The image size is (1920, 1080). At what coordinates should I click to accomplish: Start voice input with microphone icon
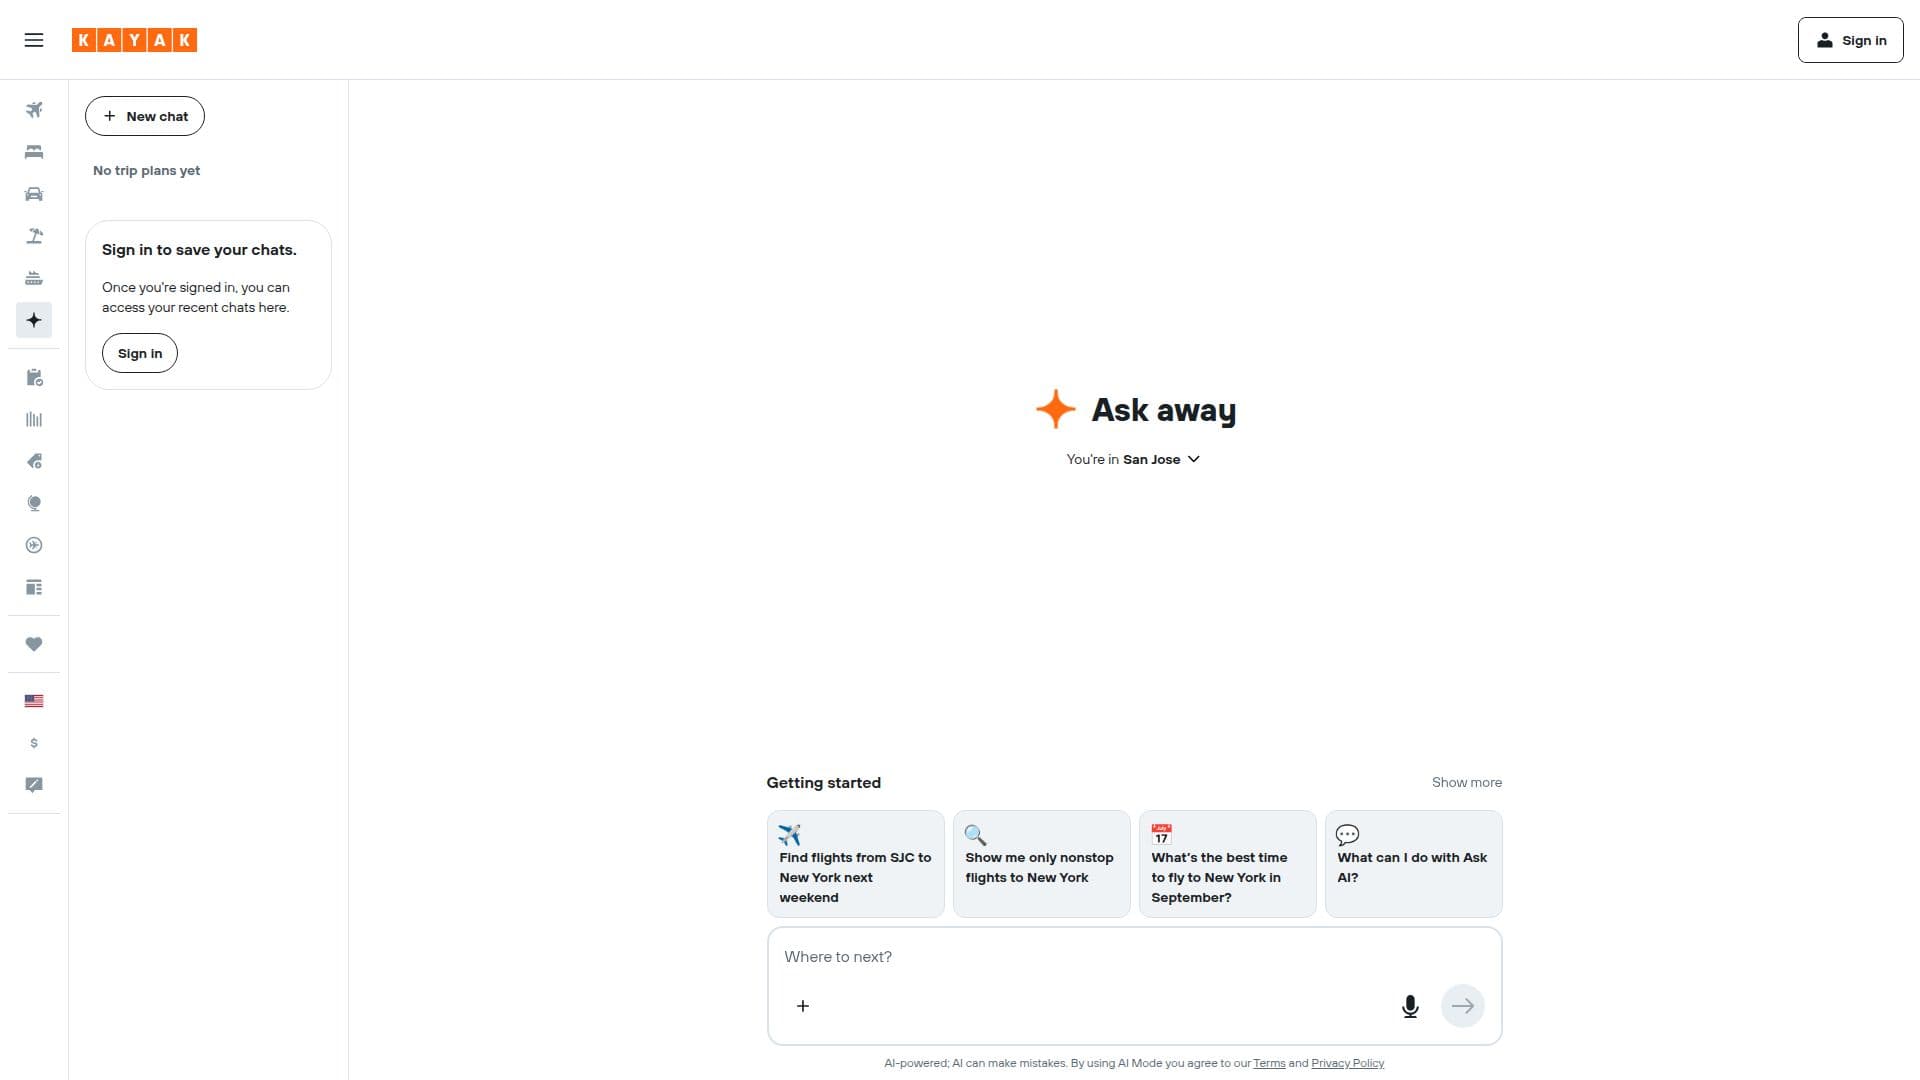pyautogui.click(x=1410, y=1006)
